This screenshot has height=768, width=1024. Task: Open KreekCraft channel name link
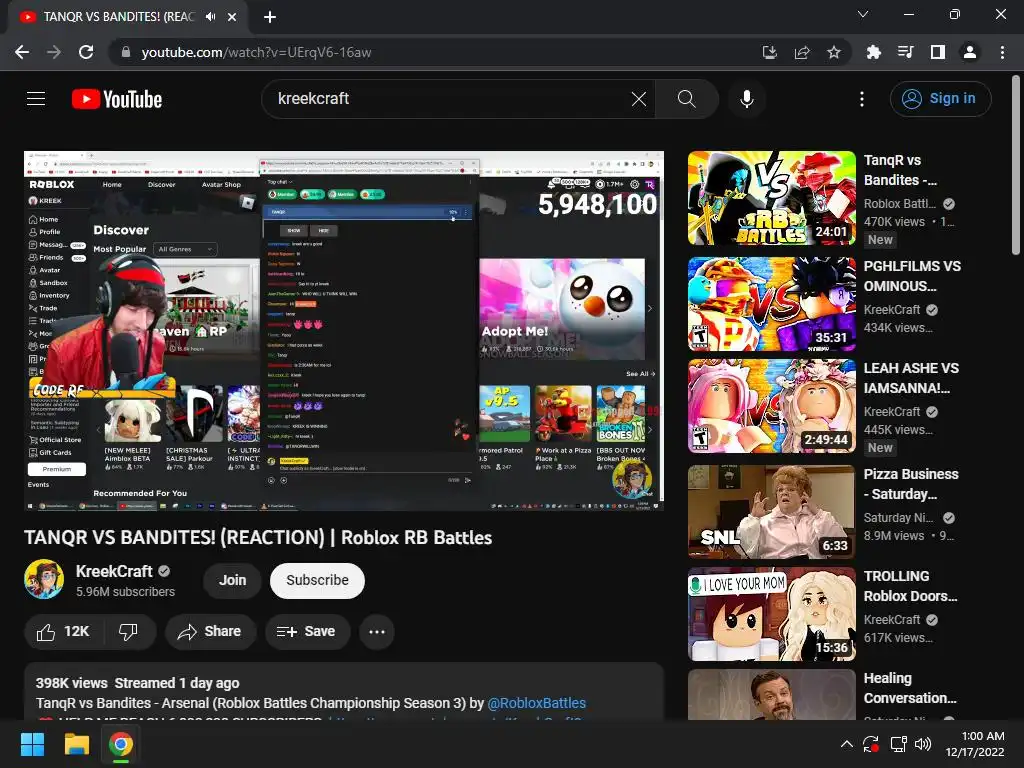click(114, 571)
